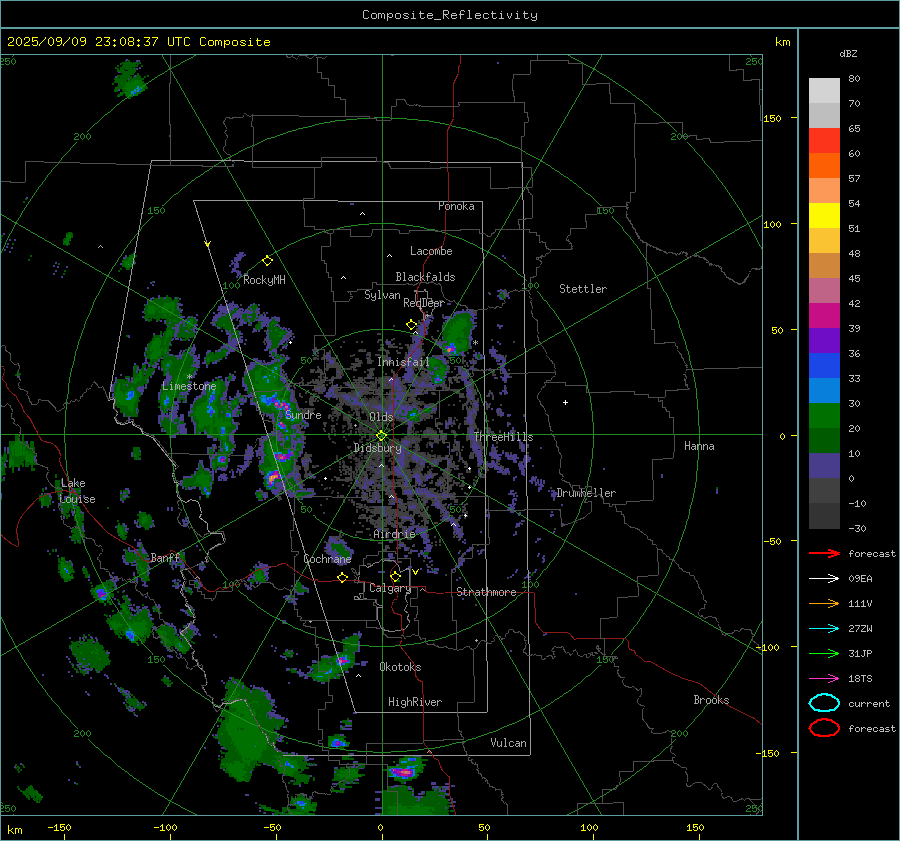The height and width of the screenshot is (841, 900).
Task: Click the 'current' legend label
Action: 869,703
